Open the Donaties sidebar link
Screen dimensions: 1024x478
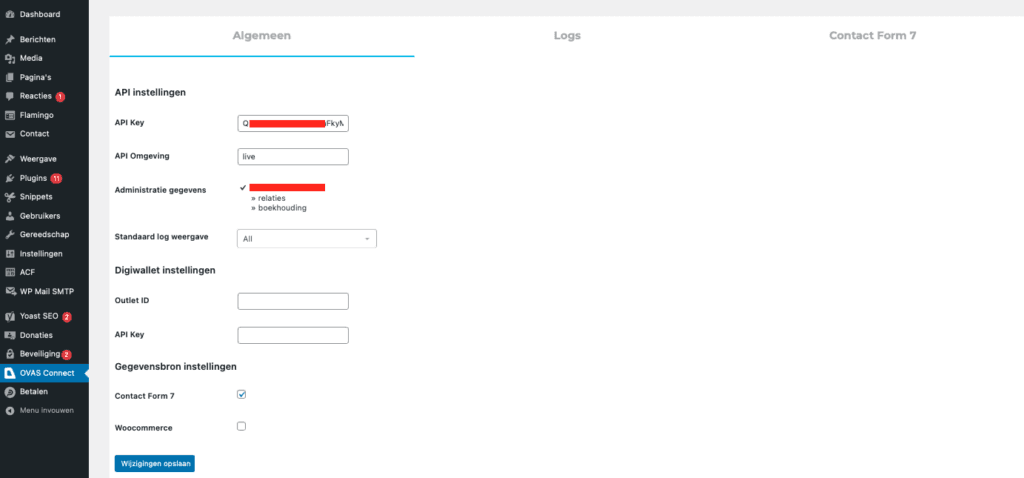click(36, 336)
